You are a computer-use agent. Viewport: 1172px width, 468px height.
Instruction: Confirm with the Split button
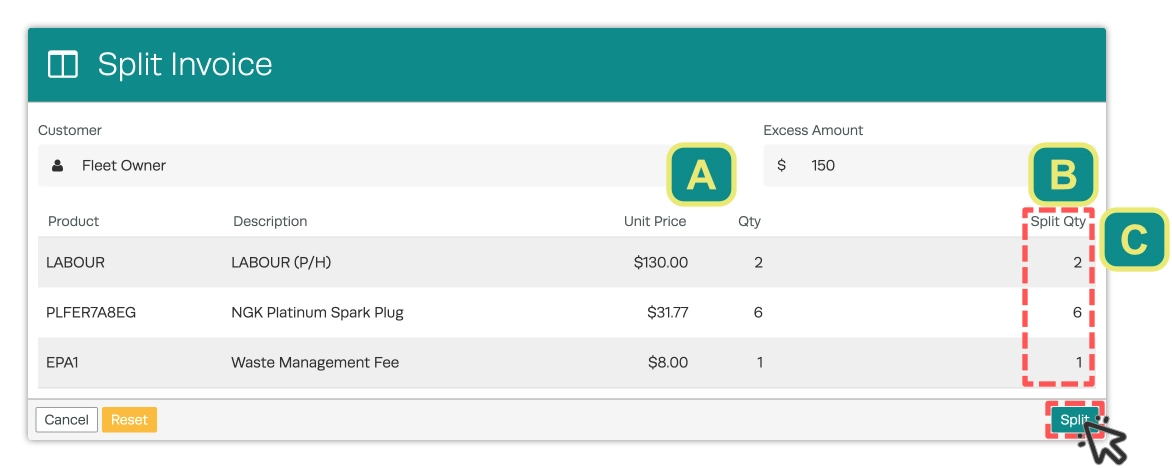pyautogui.click(x=1074, y=420)
